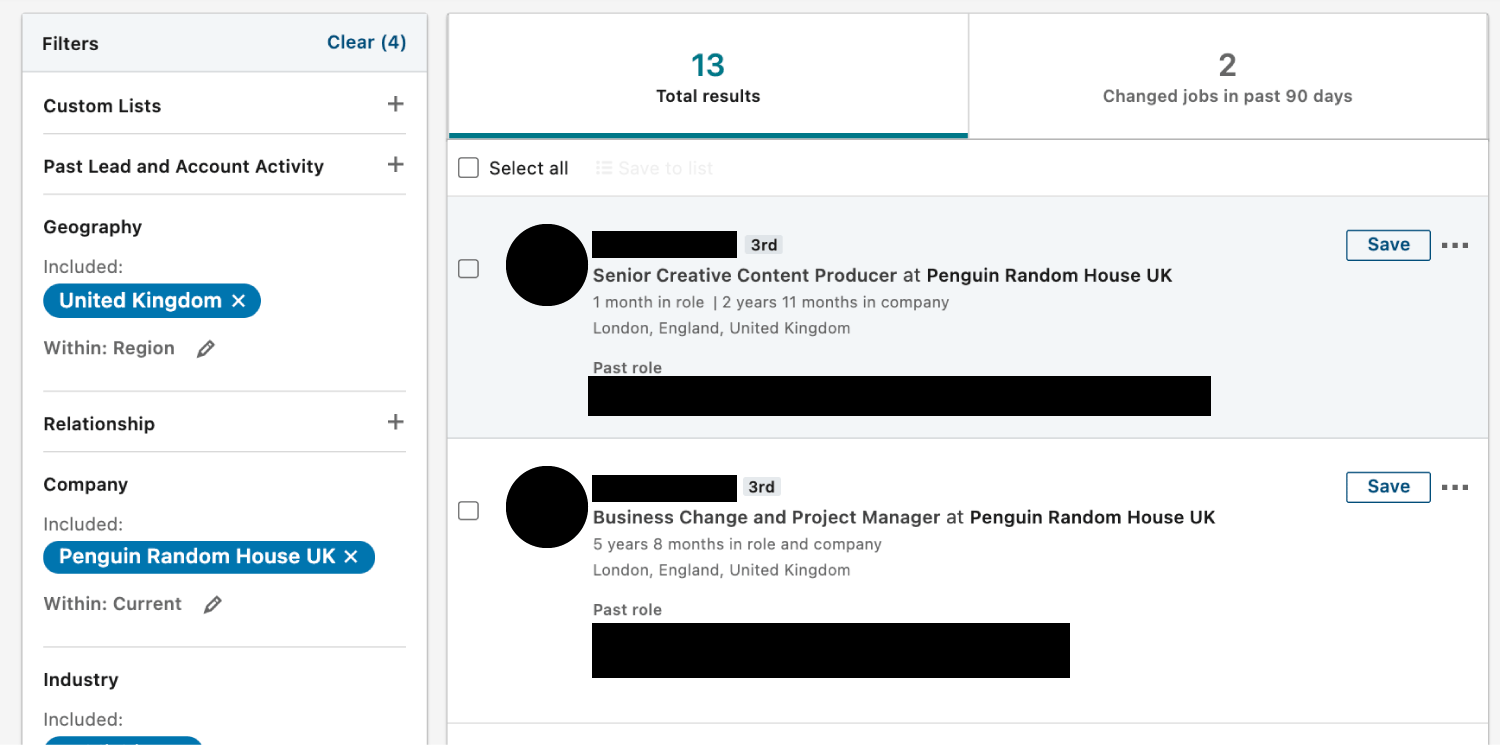Edit the Within: Current company setting
The height and width of the screenshot is (752, 1500).
pyautogui.click(x=213, y=605)
